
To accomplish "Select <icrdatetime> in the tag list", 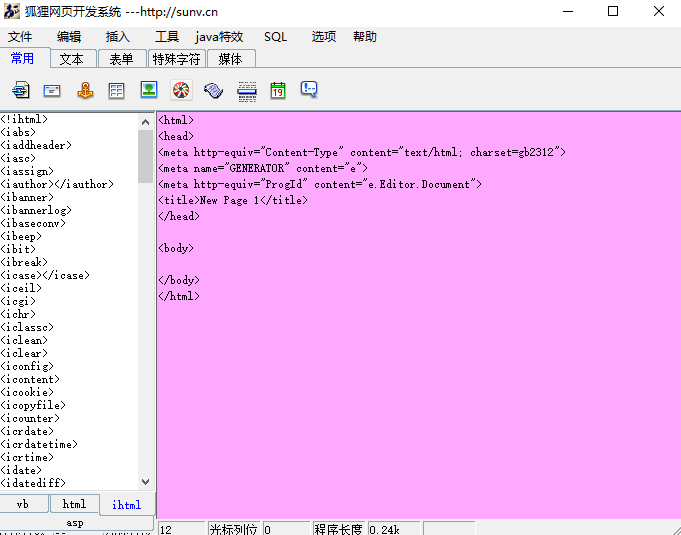I will pyautogui.click(x=39, y=444).
